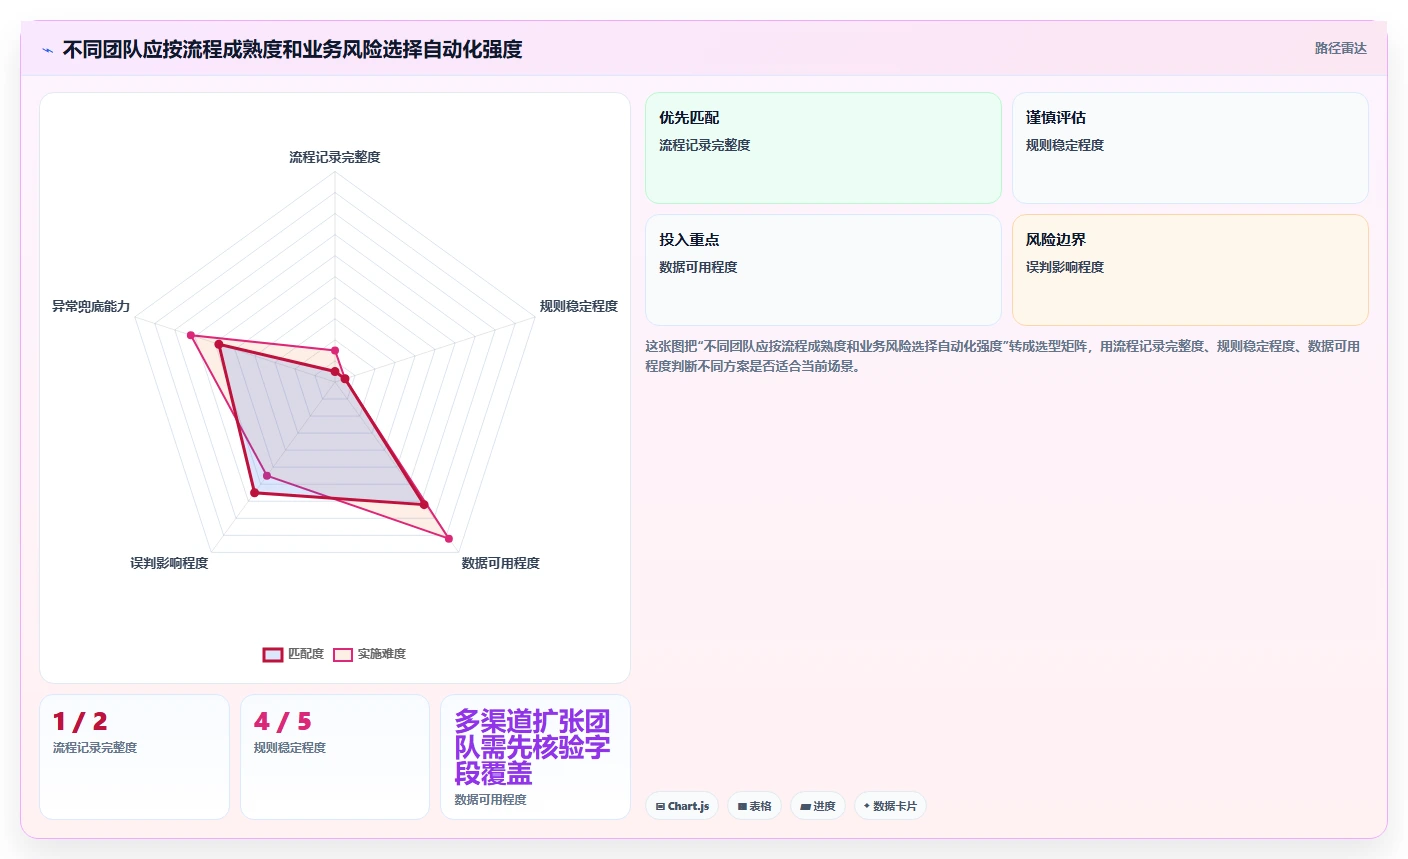
Task: Click the description paragraph starting with 这张图把
Action: tap(1003, 356)
